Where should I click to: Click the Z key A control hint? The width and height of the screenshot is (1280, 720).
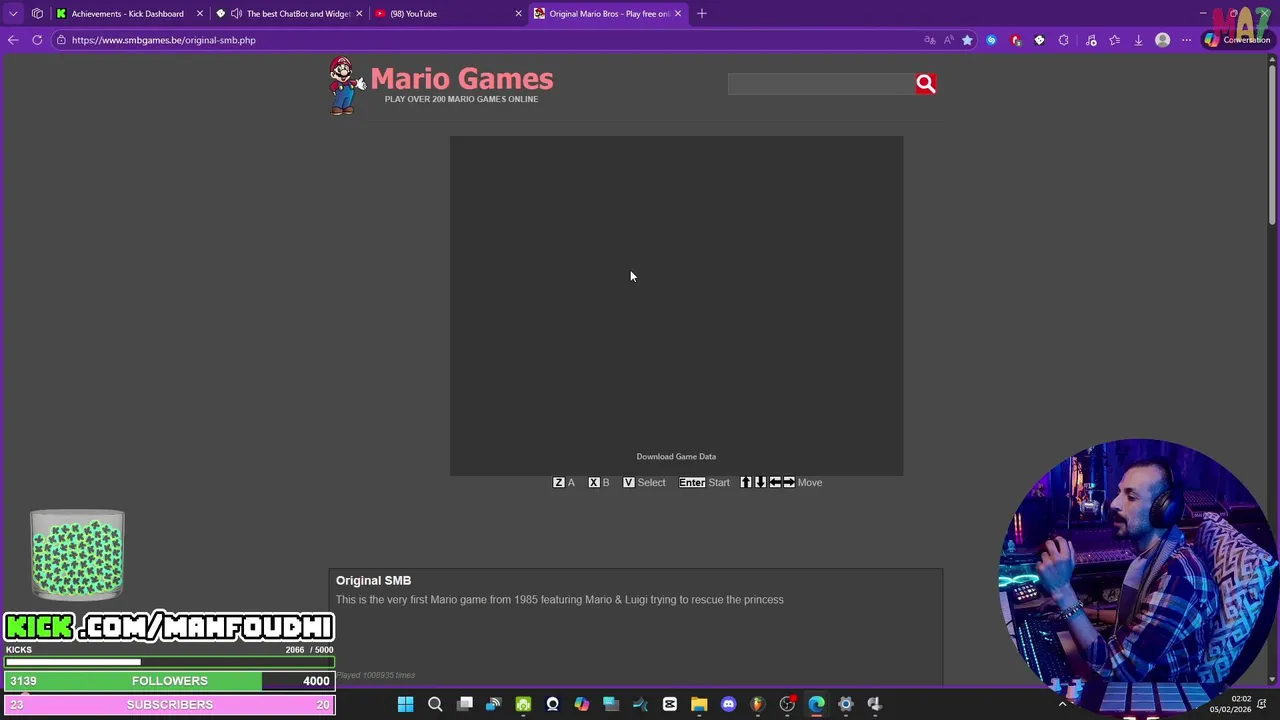click(564, 482)
